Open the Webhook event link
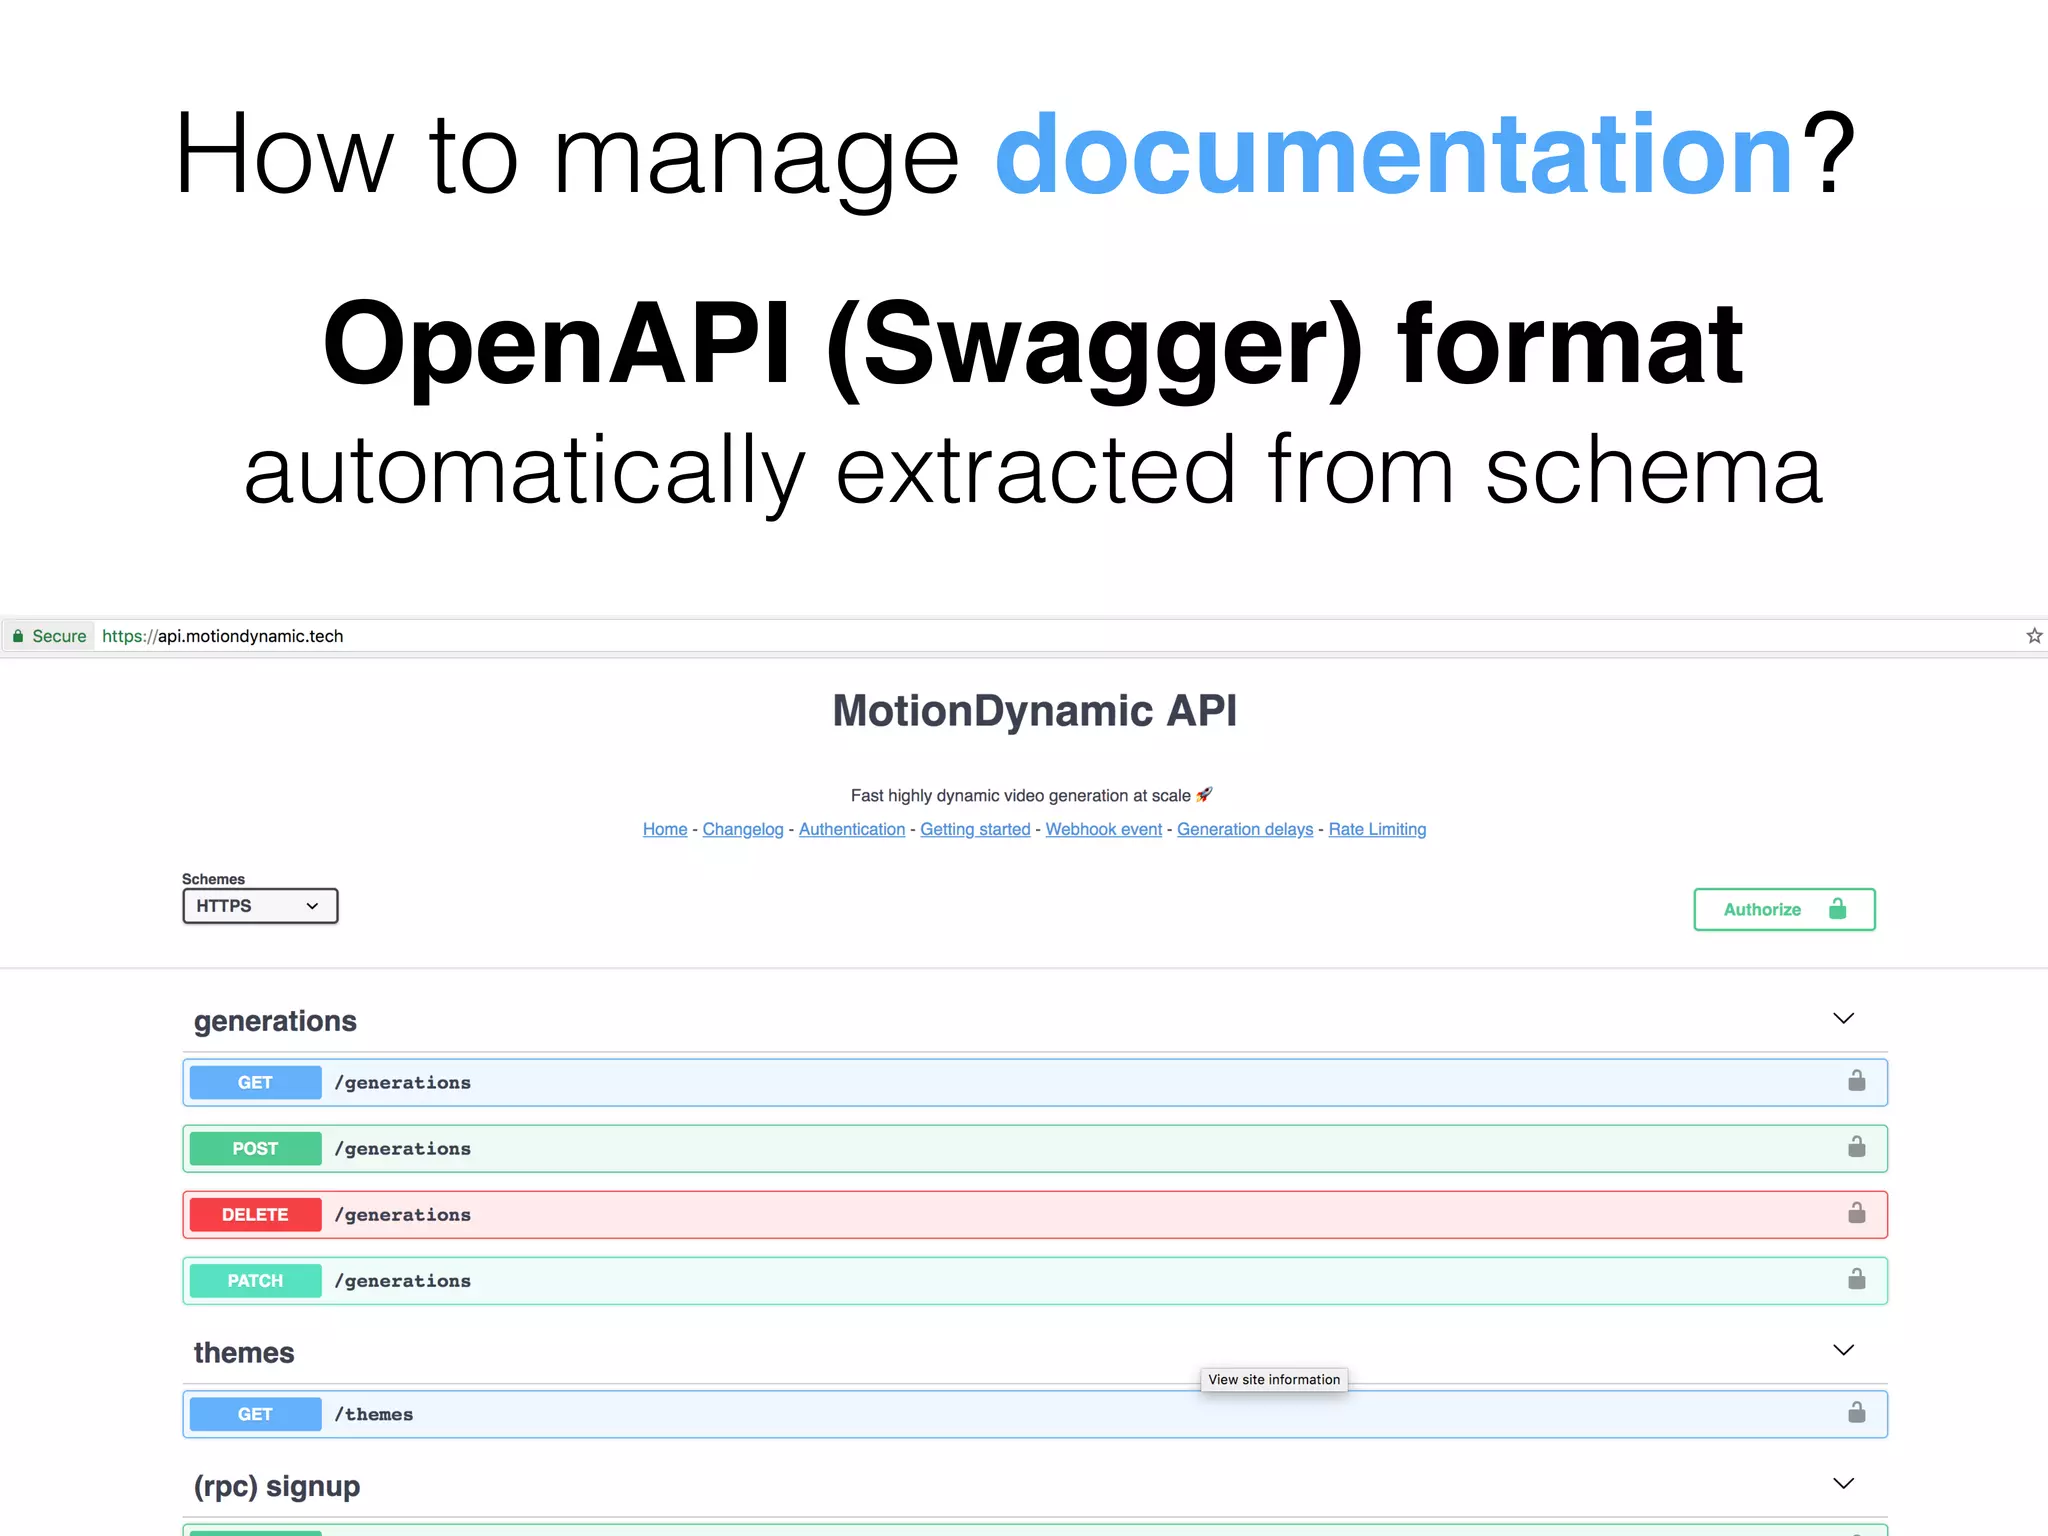Viewport: 2048px width, 1536px height. click(1104, 829)
